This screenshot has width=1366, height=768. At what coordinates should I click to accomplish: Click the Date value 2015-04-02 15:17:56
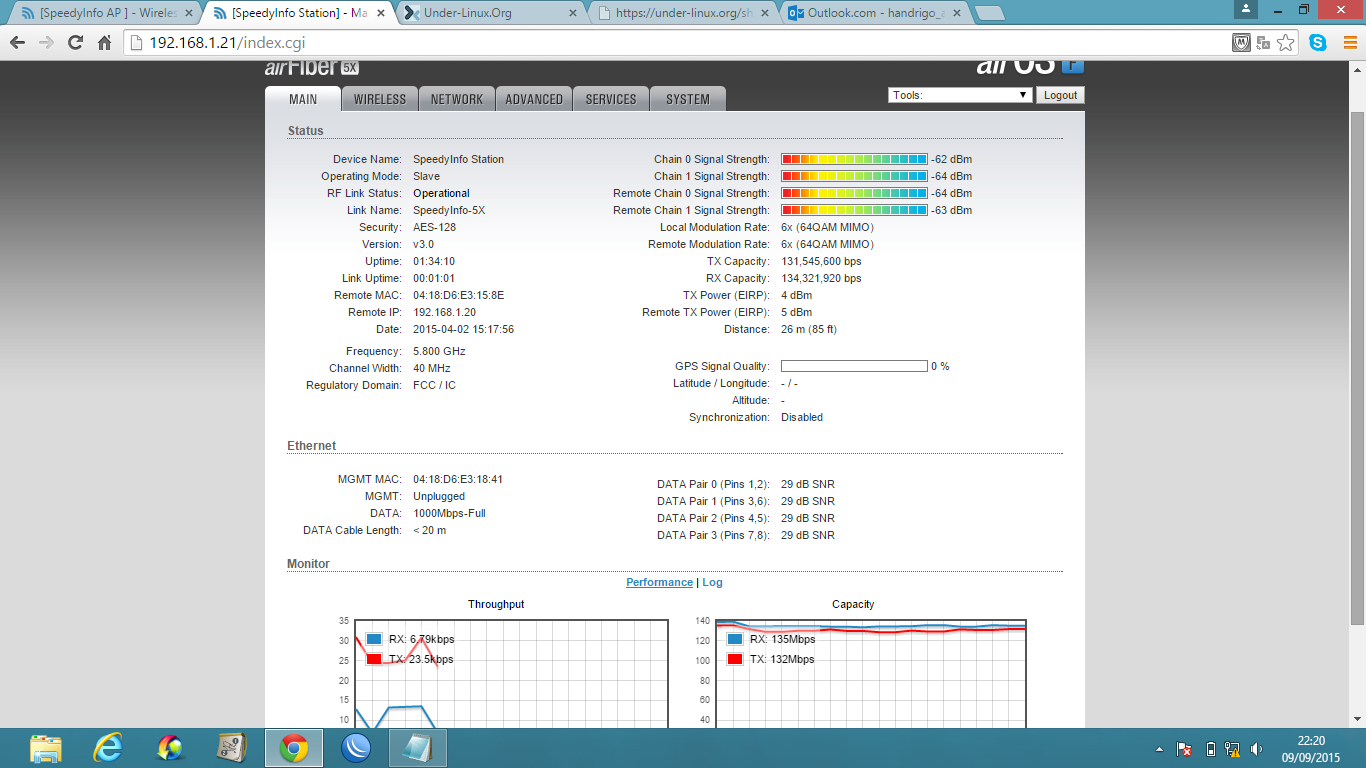point(464,329)
